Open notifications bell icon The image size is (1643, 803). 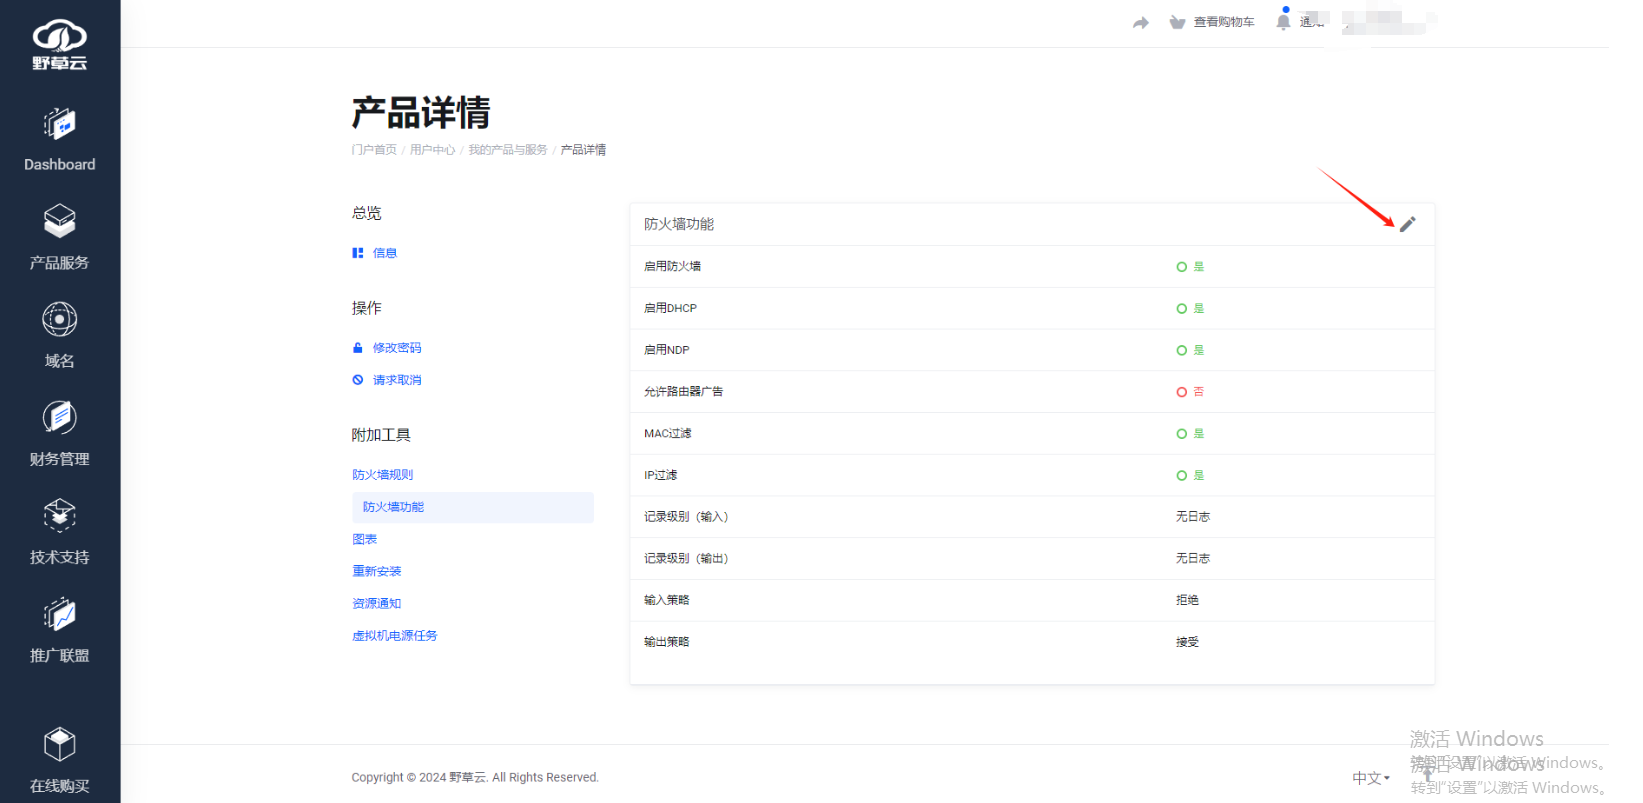(x=1283, y=21)
